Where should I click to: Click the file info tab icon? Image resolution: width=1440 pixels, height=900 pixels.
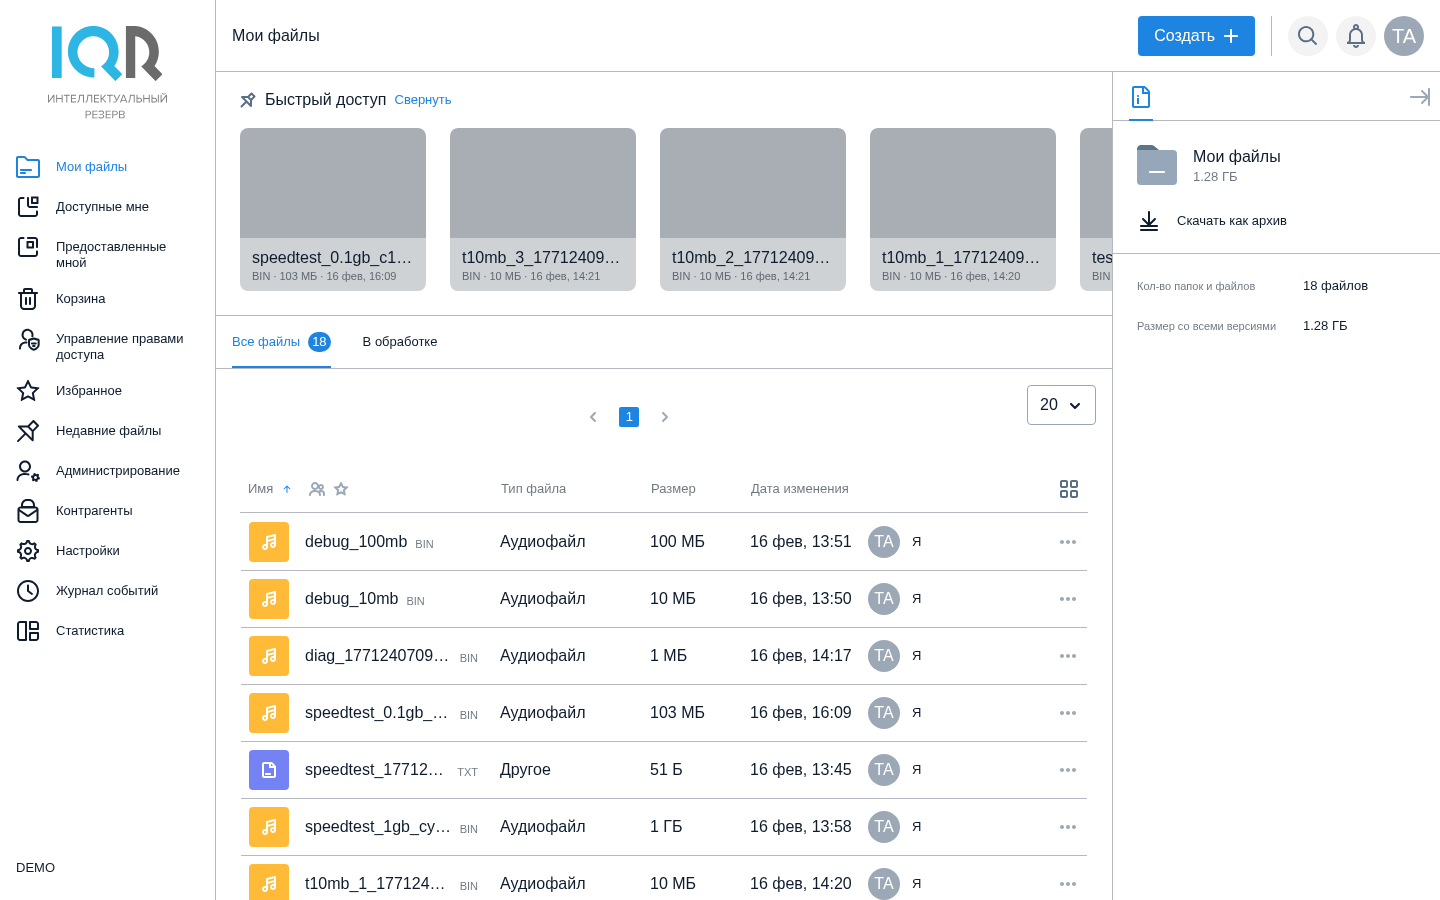1141,97
